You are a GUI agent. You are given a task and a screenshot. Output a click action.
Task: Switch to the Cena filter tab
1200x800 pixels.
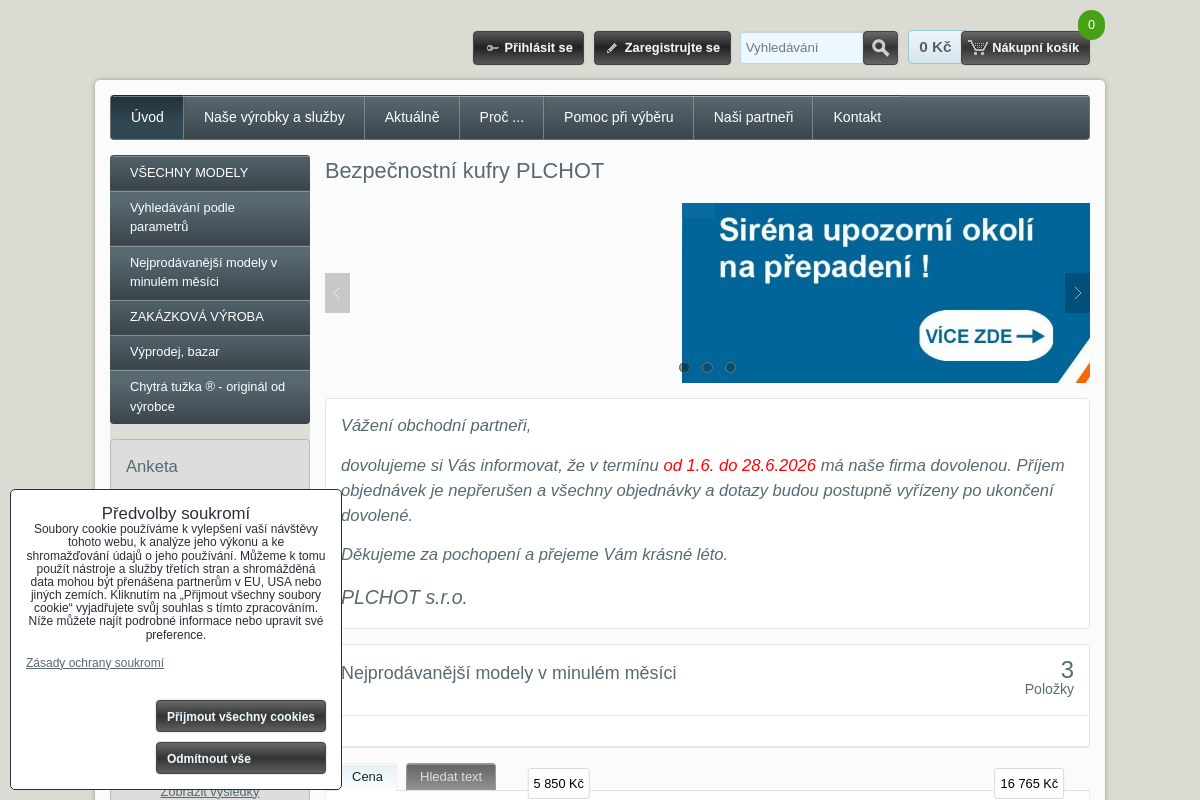367,777
